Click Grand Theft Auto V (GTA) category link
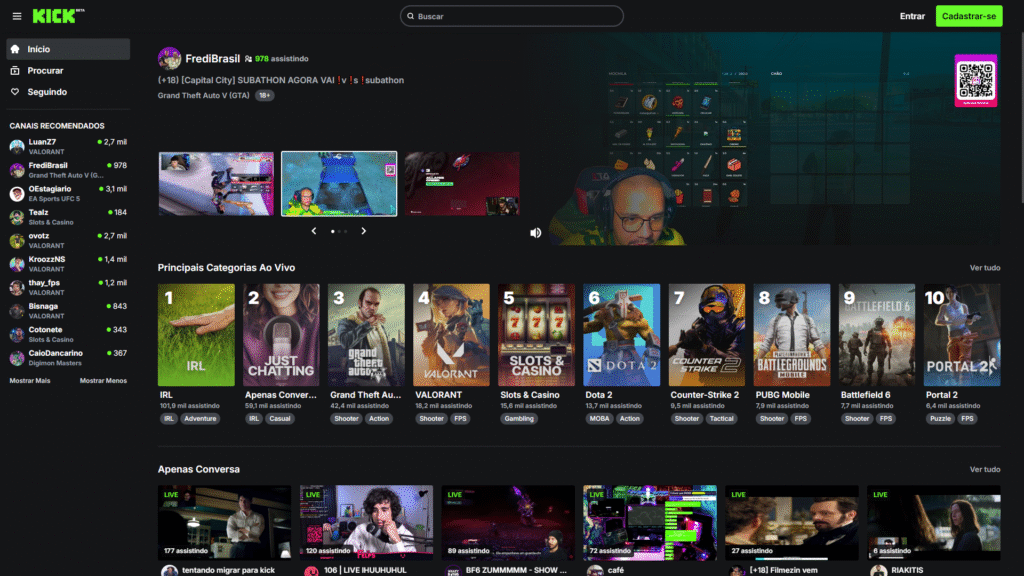This screenshot has width=1024, height=576. [x=204, y=95]
